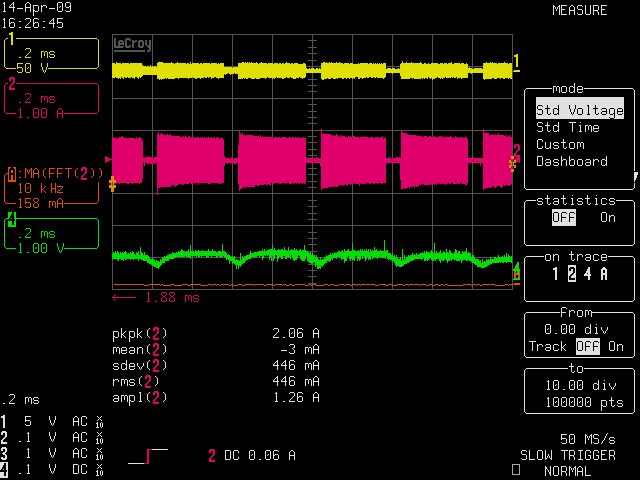Click the ampl(2) measurement row
The image size is (640, 480).
(x=216, y=397)
